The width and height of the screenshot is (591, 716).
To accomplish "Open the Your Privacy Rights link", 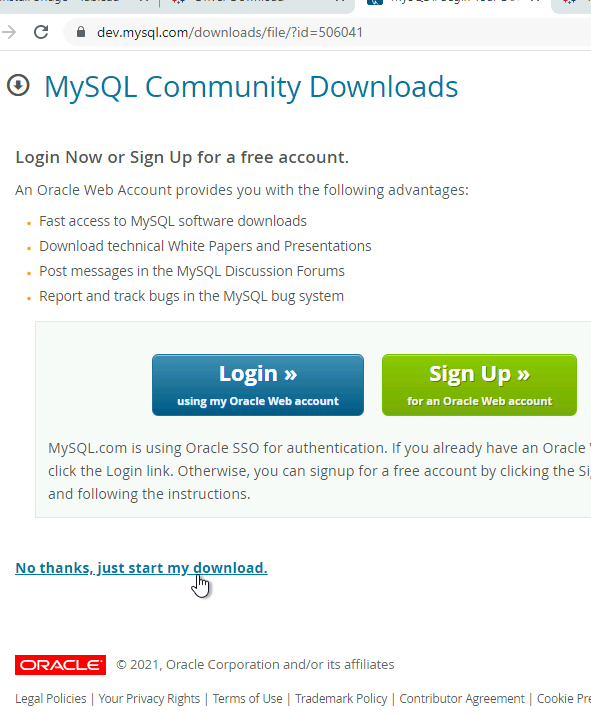I will [149, 699].
